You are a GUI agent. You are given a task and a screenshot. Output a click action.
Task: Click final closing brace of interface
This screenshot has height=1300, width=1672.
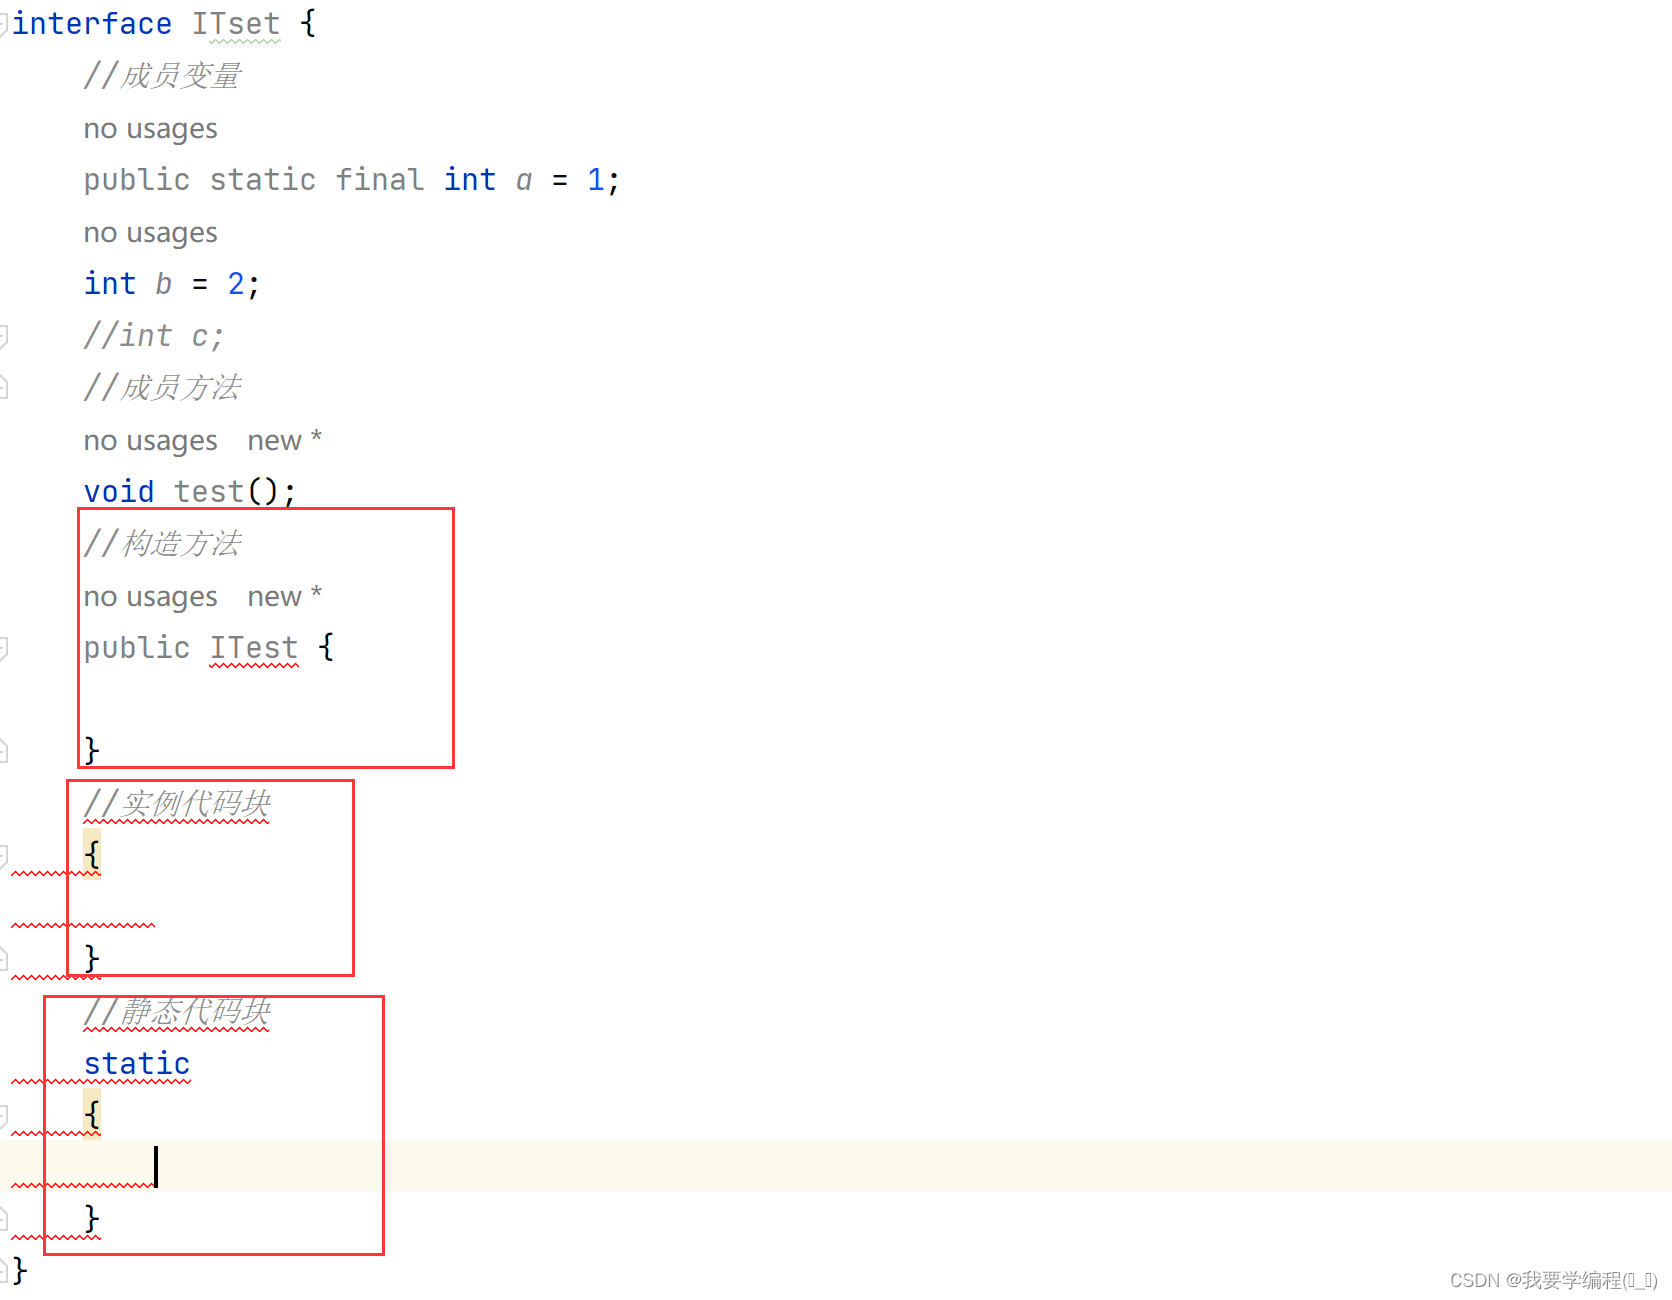click(x=20, y=1270)
